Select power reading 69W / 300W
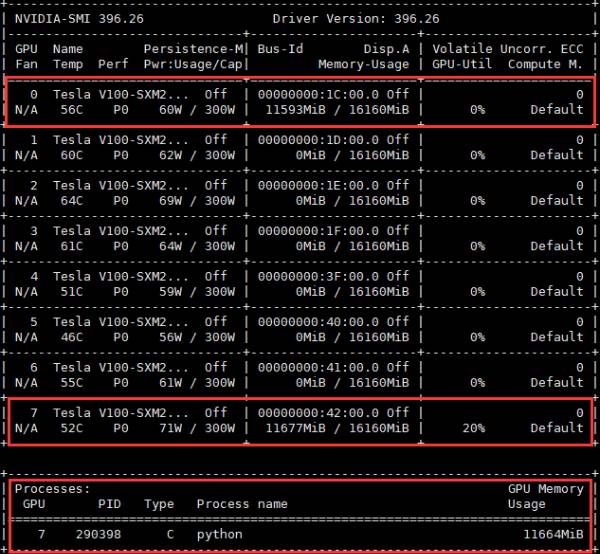This screenshot has height=554, width=600. coord(197,201)
